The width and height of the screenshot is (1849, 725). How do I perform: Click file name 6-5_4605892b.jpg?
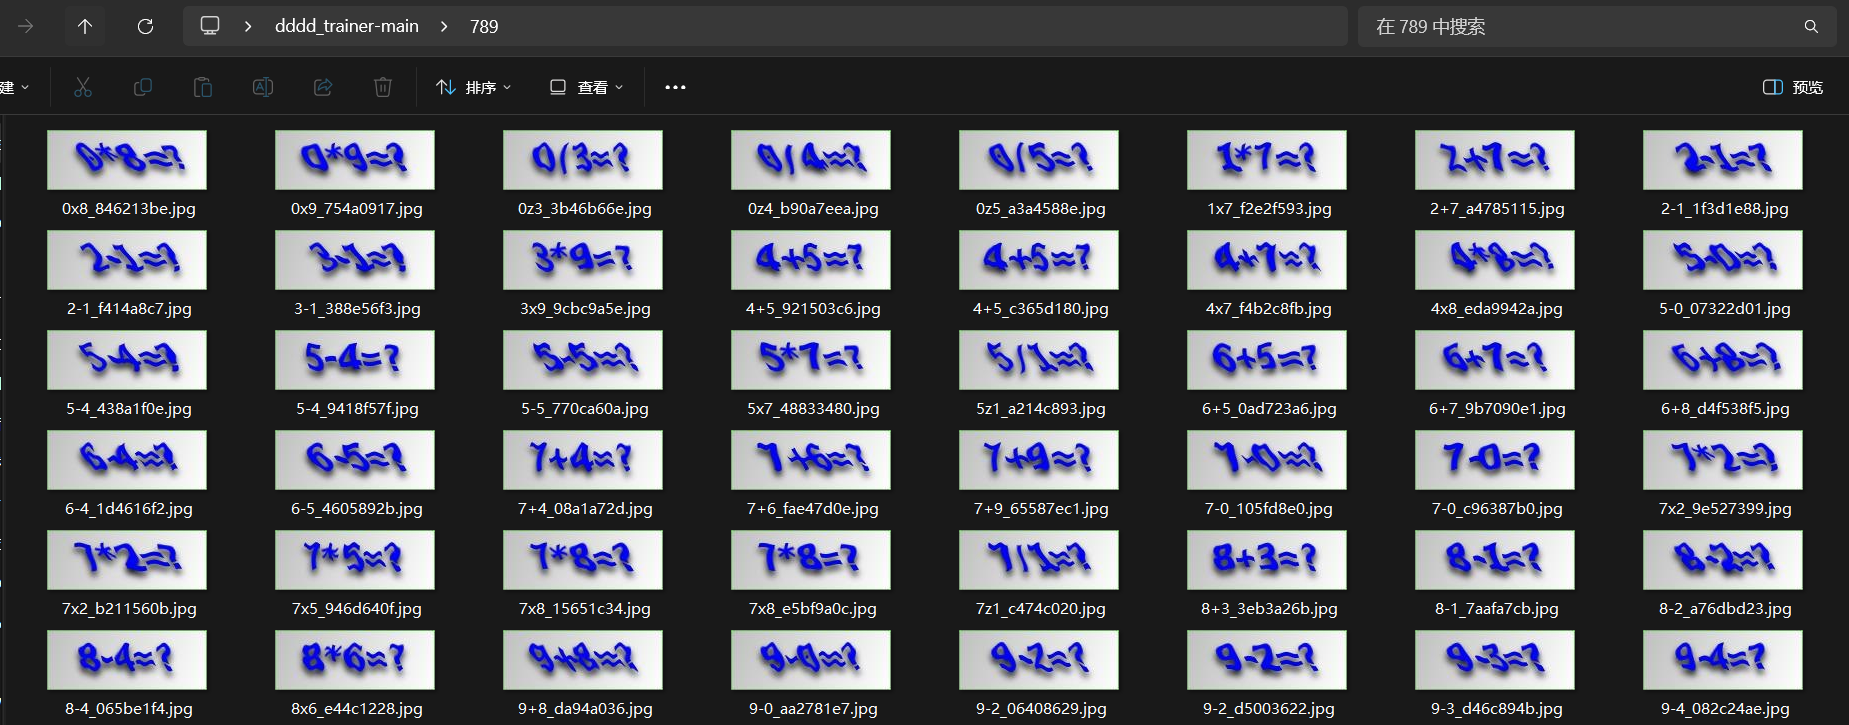coord(357,509)
